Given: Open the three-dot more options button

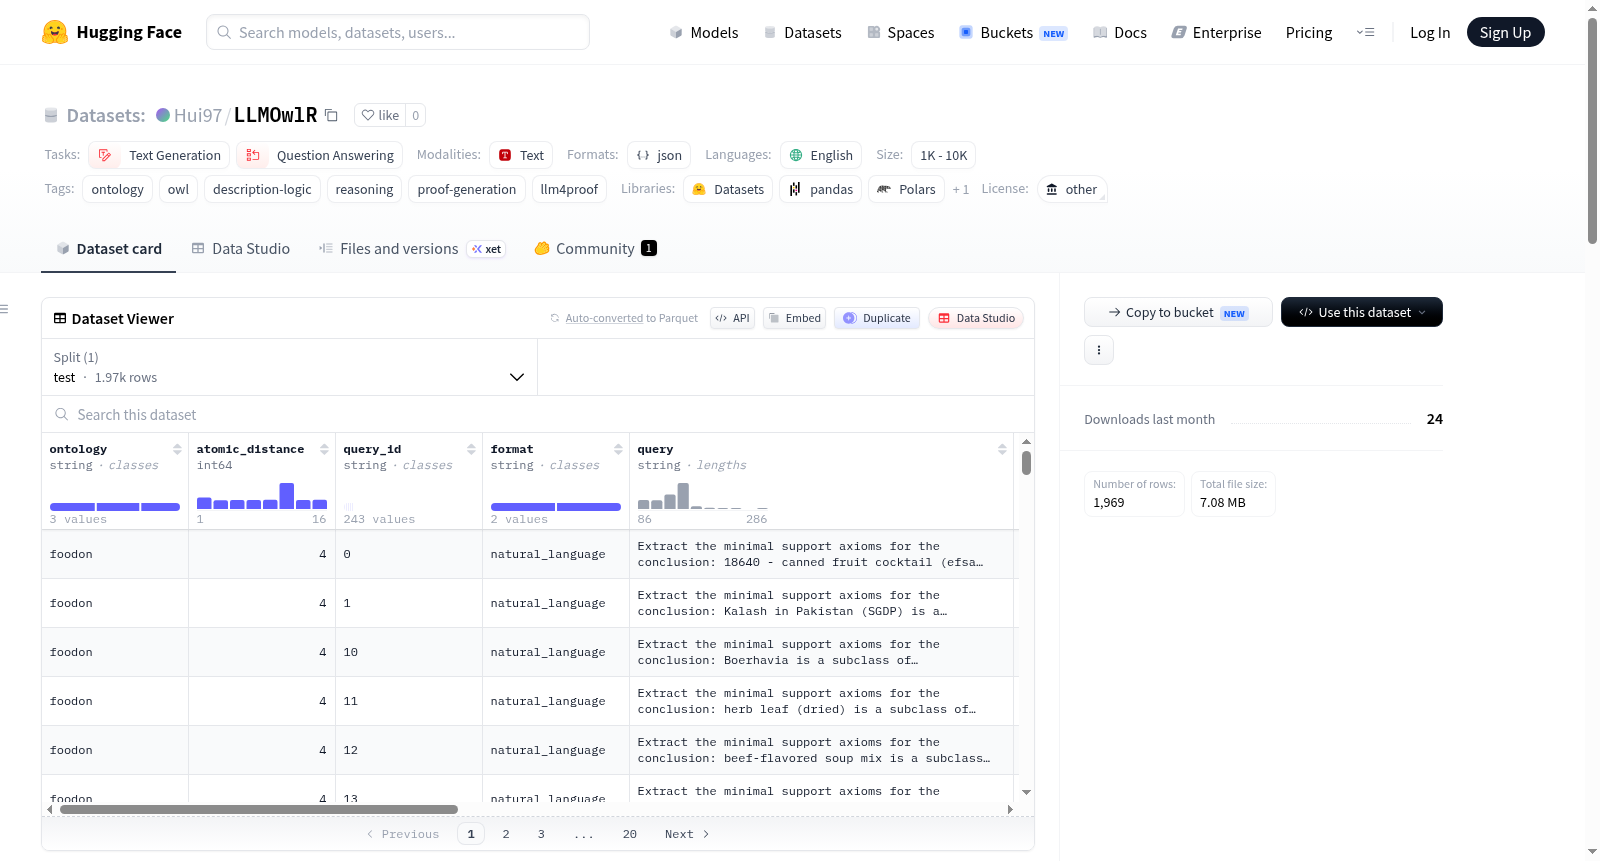Looking at the screenshot, I should 1099,350.
